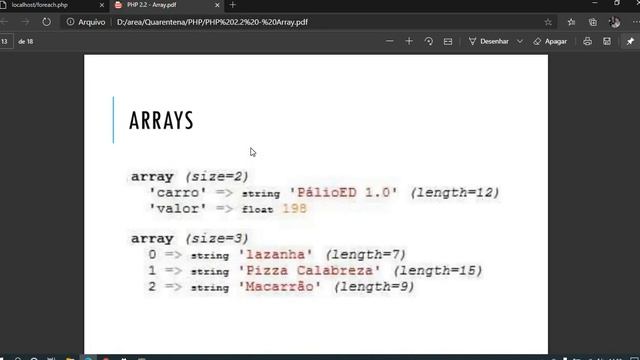Click the float value 198

[294, 209]
